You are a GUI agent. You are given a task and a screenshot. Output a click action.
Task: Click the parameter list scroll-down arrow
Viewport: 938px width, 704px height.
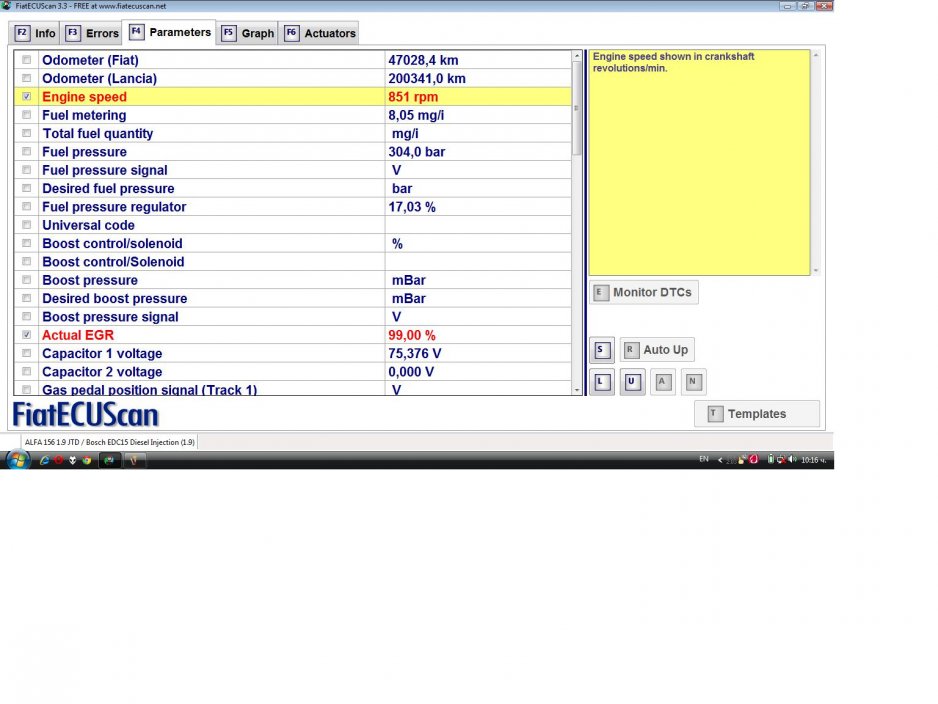577,389
